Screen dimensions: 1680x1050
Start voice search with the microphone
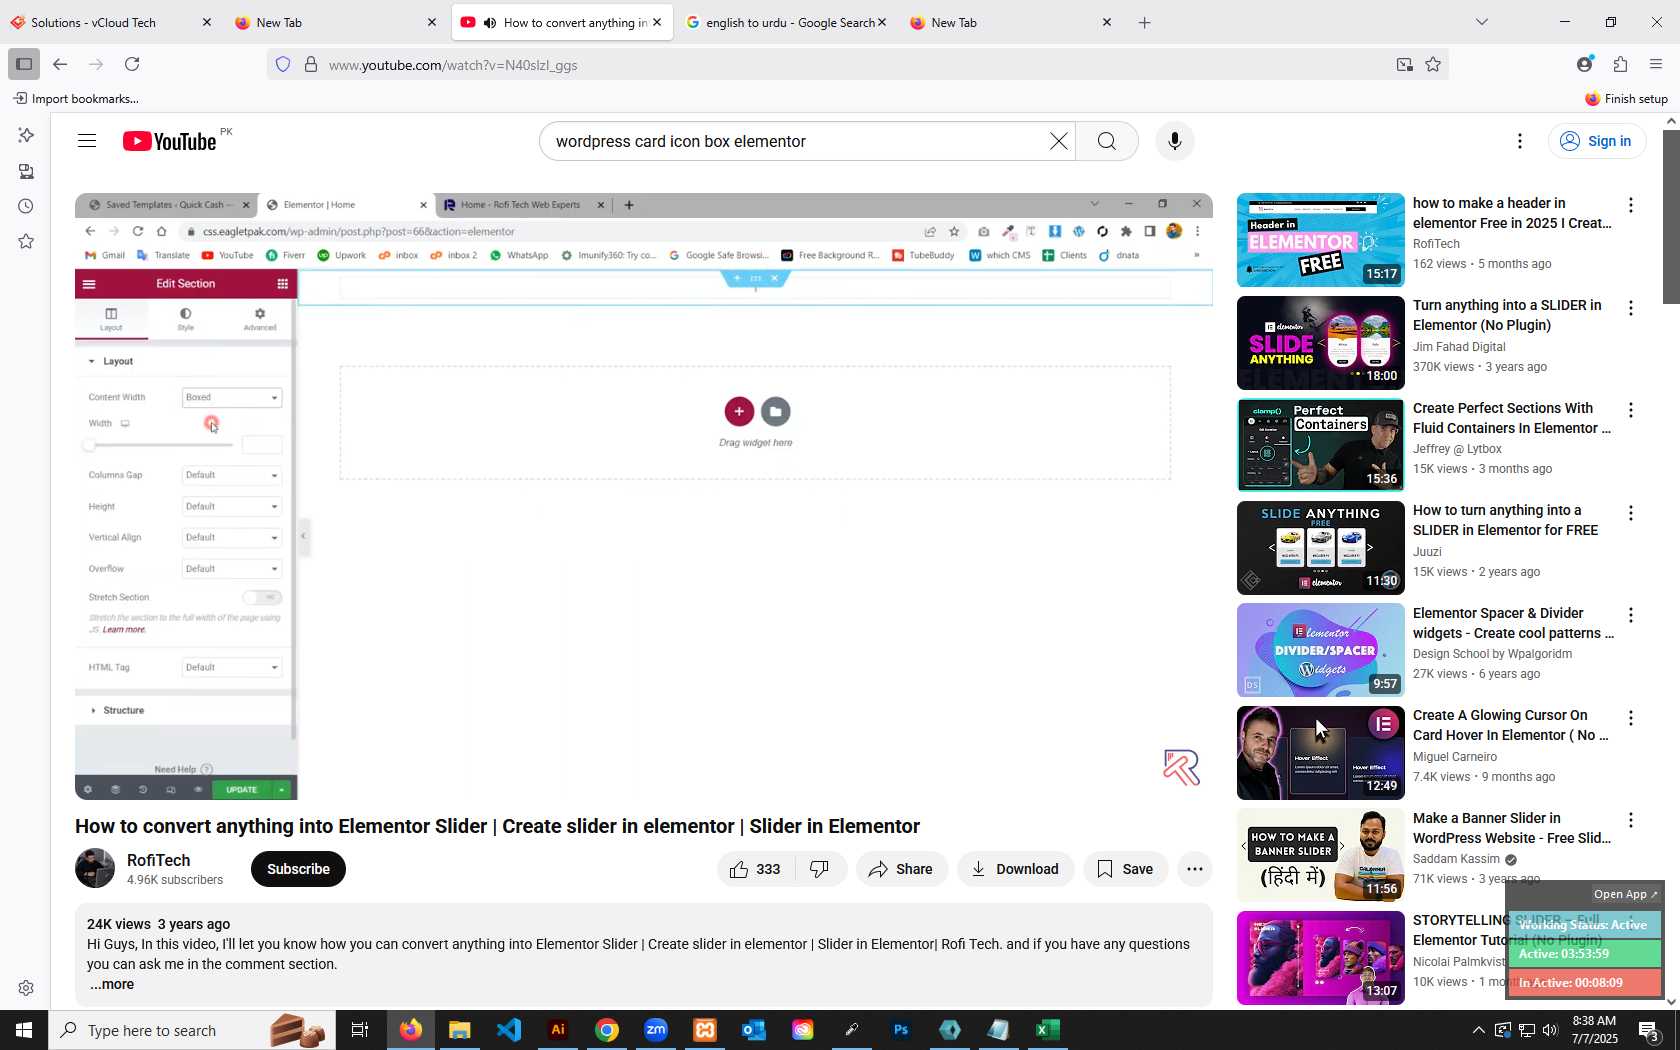pyautogui.click(x=1175, y=141)
